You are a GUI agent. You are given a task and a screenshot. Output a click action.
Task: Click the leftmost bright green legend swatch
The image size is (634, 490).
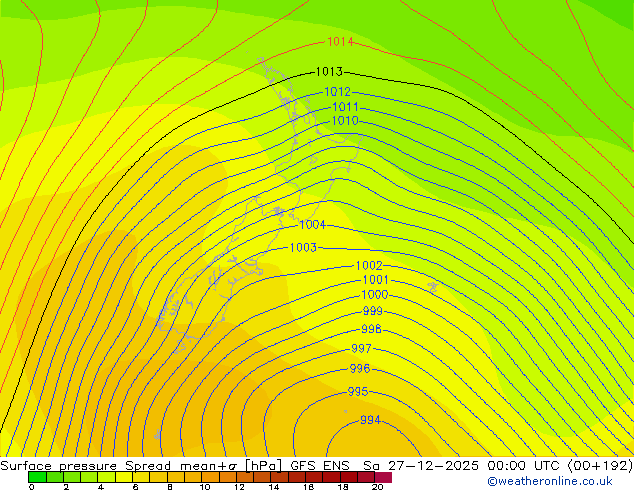tap(37, 477)
